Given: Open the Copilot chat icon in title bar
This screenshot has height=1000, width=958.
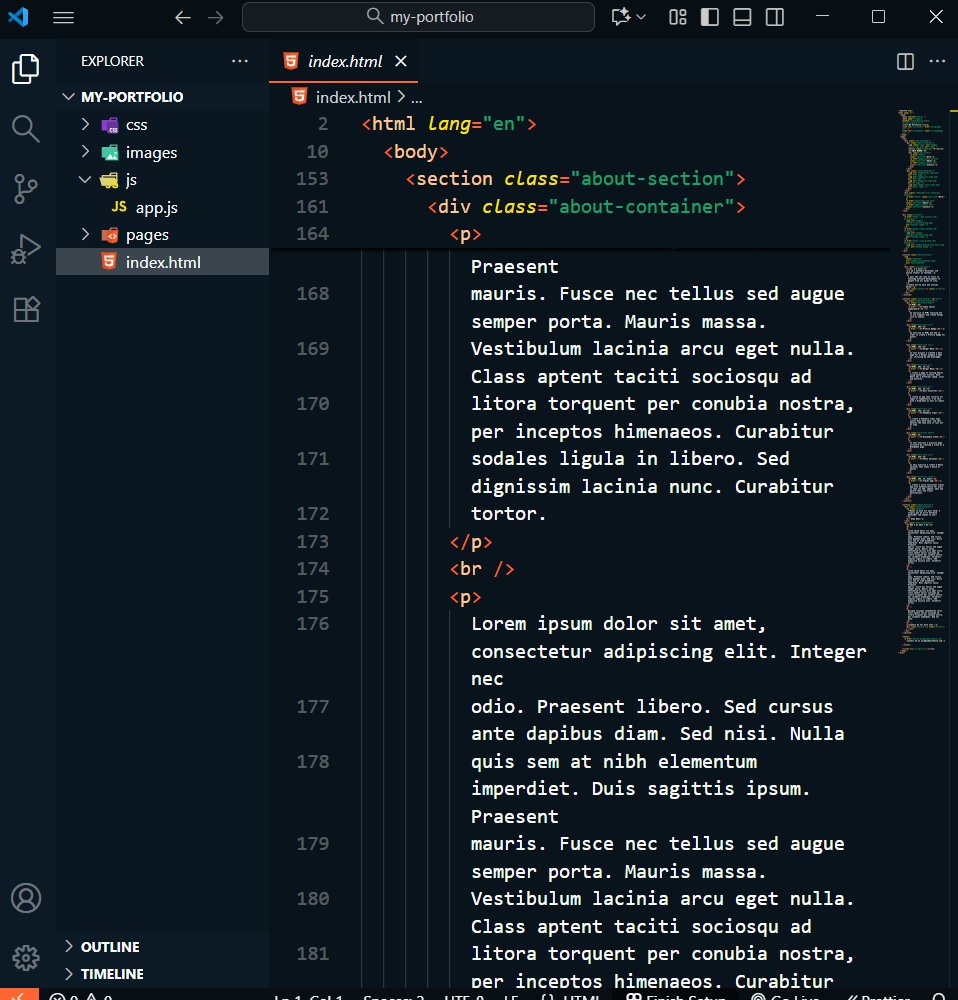Looking at the screenshot, I should pyautogui.click(x=621, y=17).
